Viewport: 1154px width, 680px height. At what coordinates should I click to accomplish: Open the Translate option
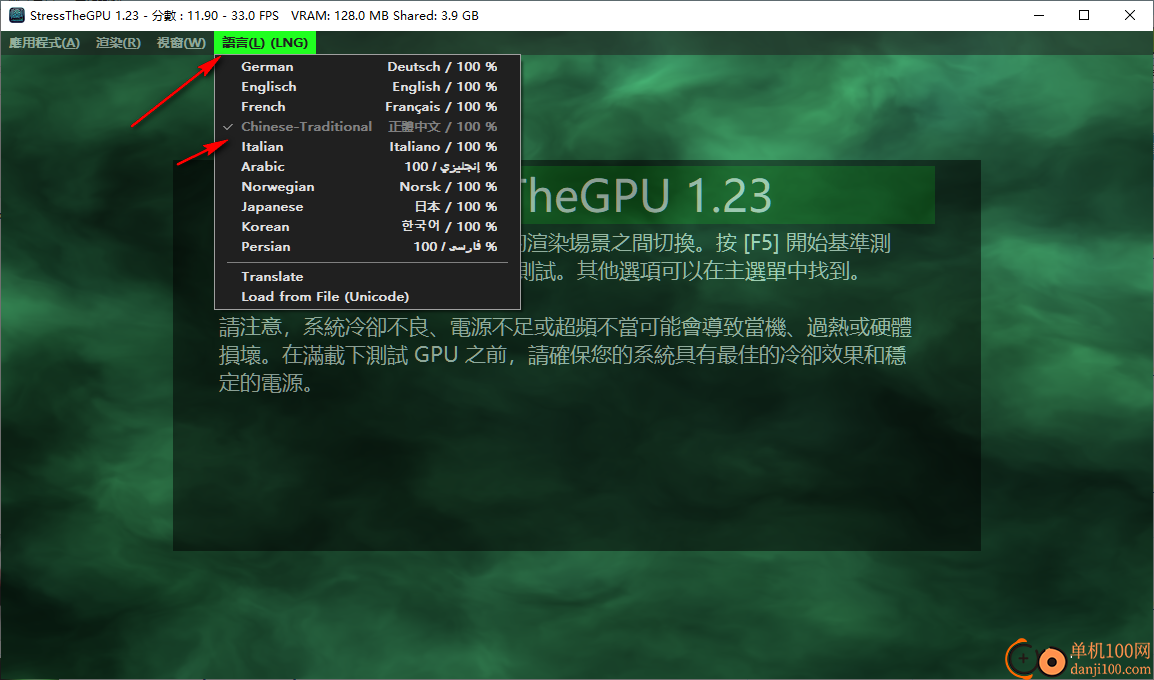click(x=367, y=277)
